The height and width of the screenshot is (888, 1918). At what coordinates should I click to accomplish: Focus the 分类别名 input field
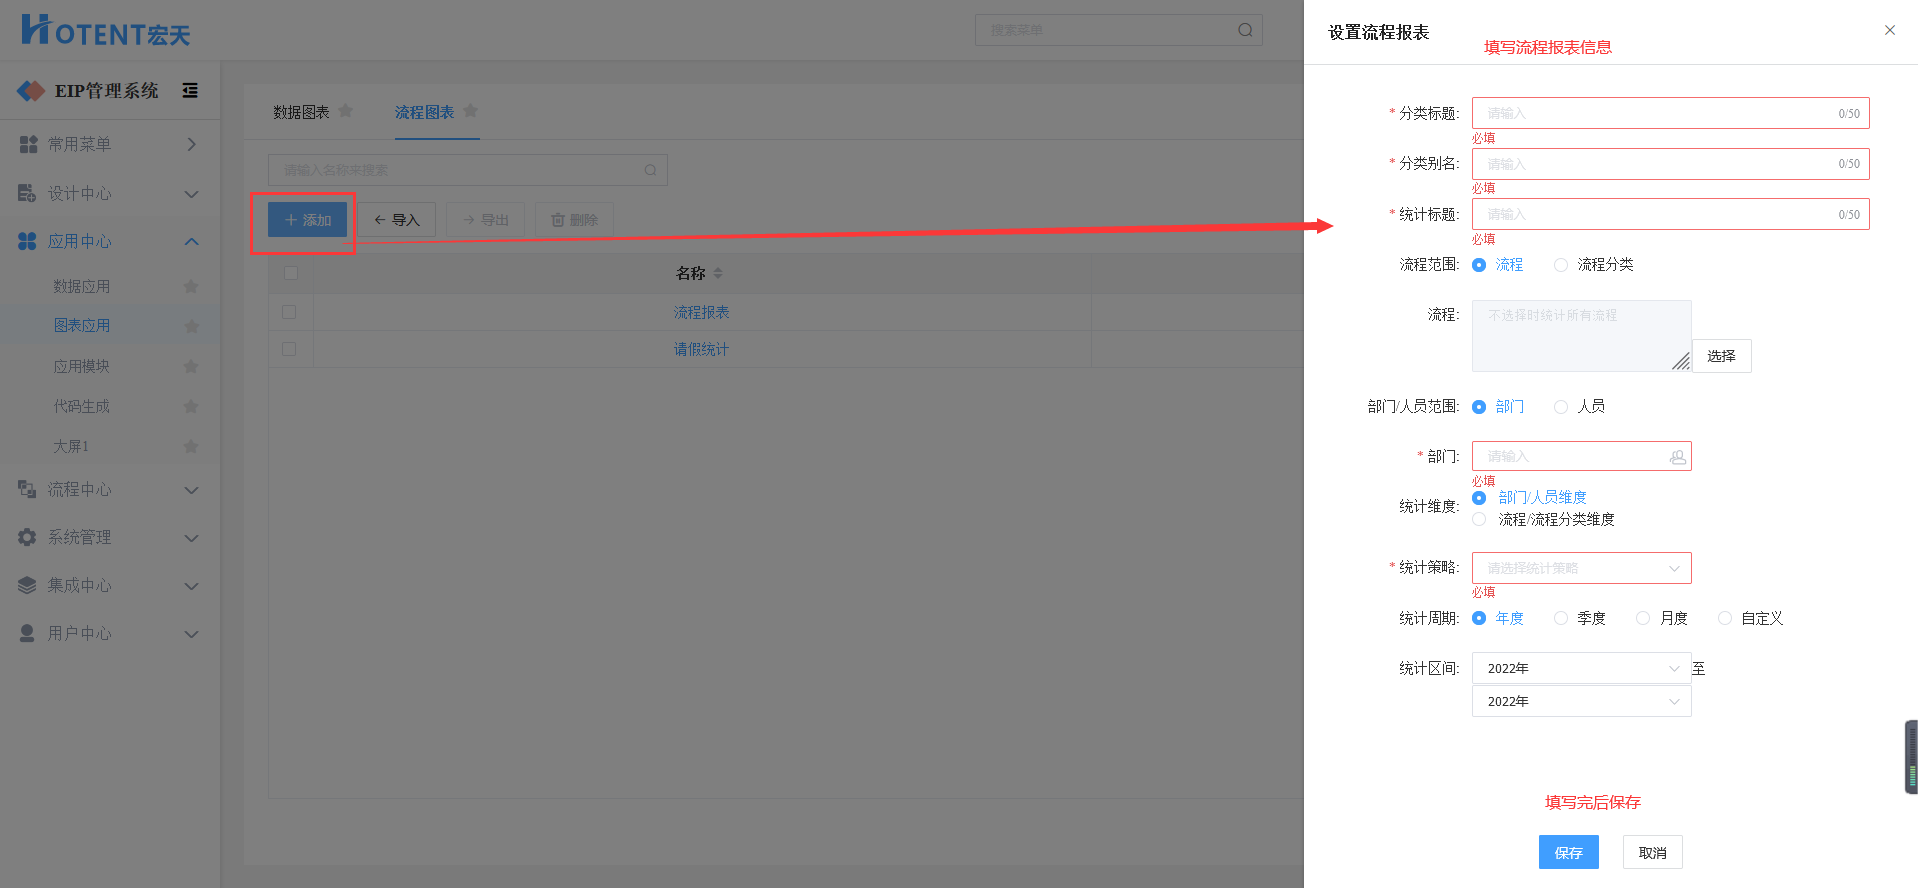coord(1670,164)
